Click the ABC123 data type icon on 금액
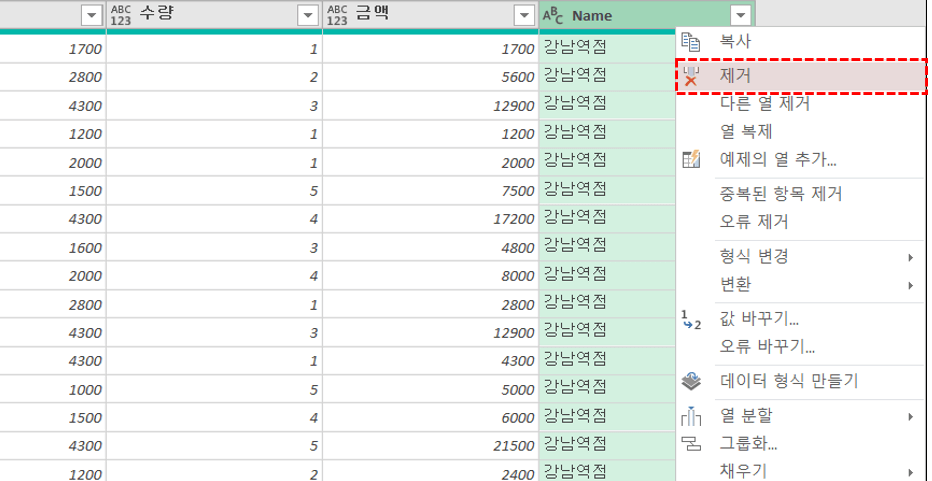Viewport: 932px width, 481px height. coord(338,15)
